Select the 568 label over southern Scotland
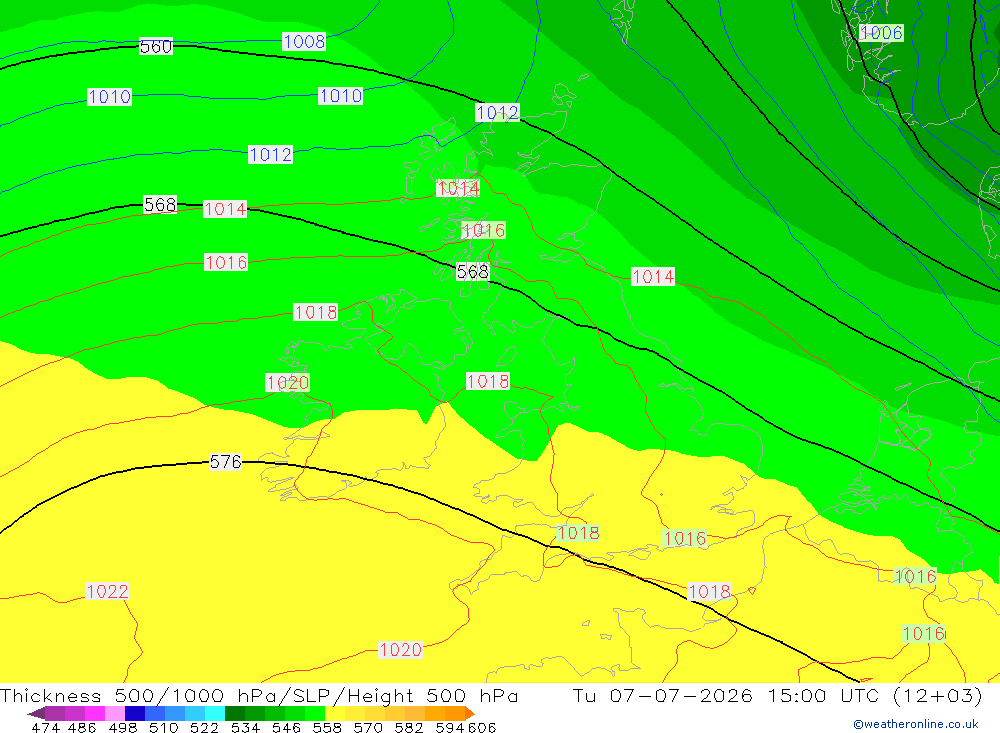This screenshot has height=733, width=1000. (473, 272)
